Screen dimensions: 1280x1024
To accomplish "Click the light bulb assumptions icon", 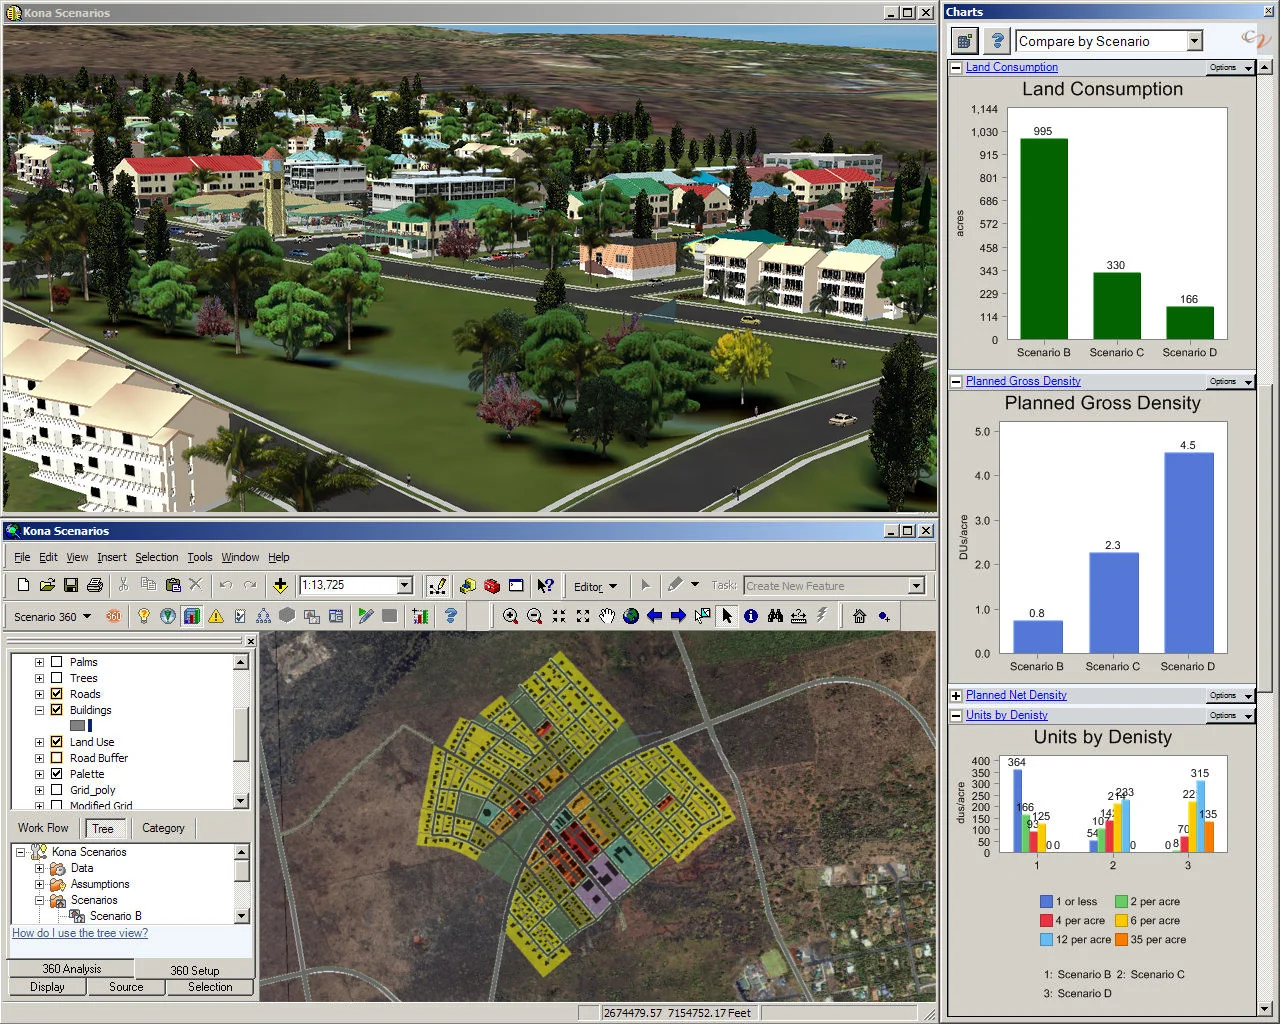I will pyautogui.click(x=144, y=616).
